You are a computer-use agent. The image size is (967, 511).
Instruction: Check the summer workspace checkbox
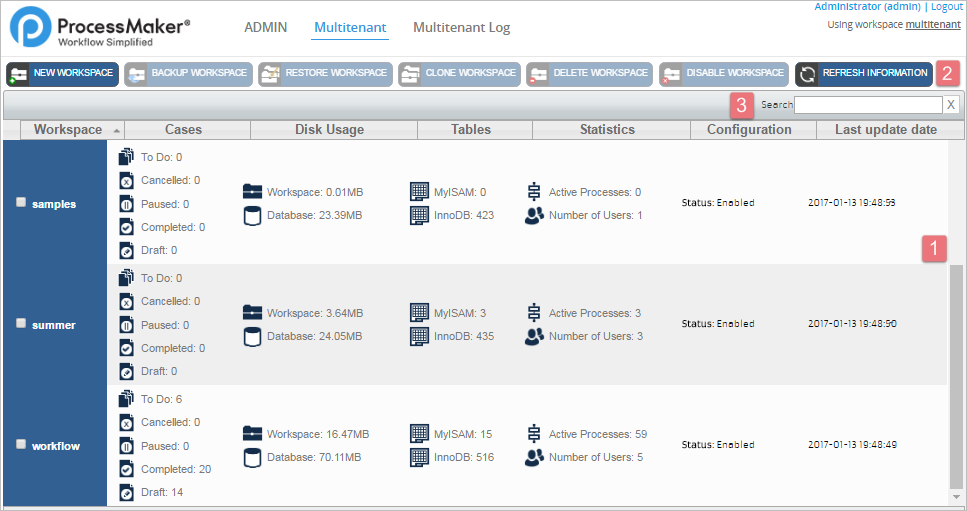click(22, 324)
